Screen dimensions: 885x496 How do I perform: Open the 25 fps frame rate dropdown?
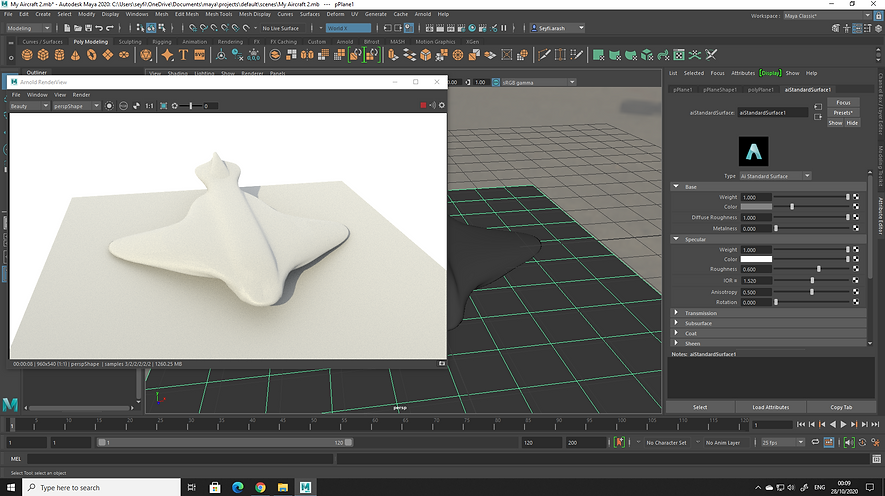click(783, 442)
